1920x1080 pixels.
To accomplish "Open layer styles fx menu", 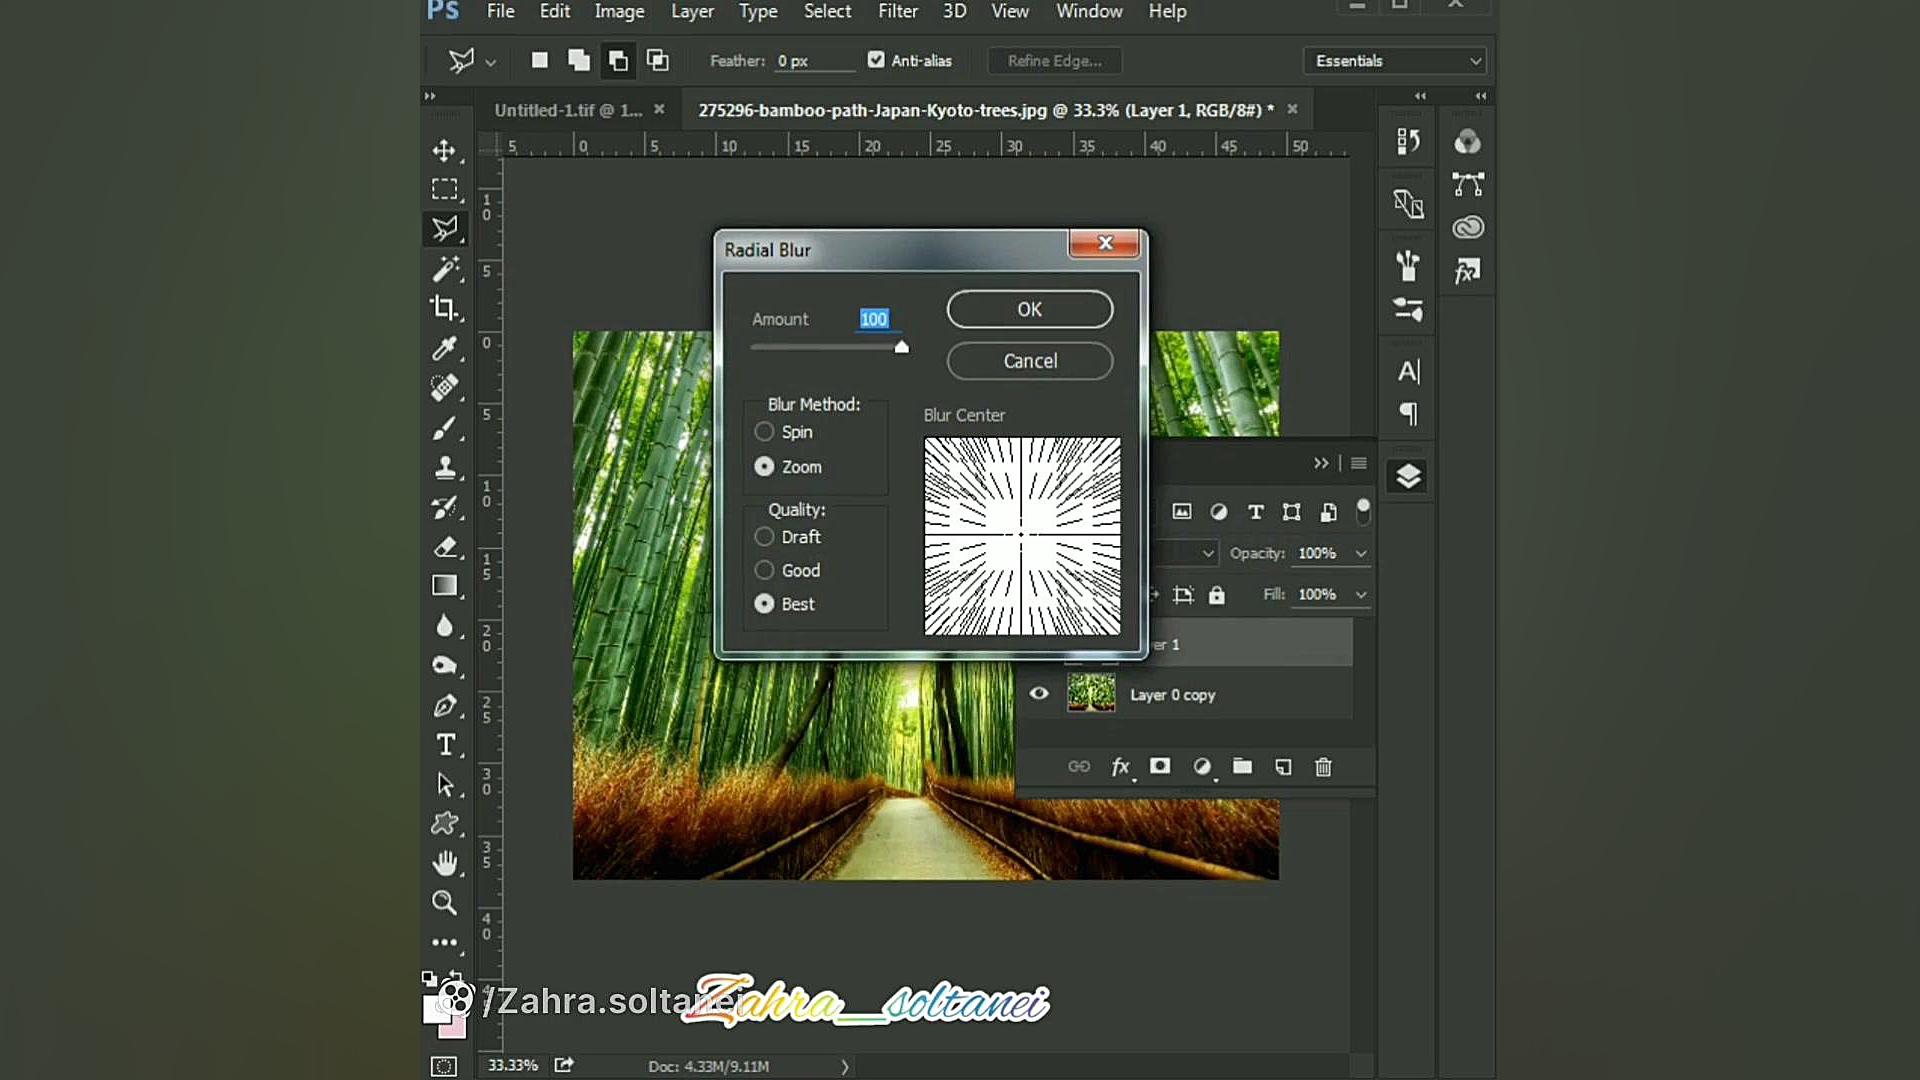I will tap(1121, 767).
